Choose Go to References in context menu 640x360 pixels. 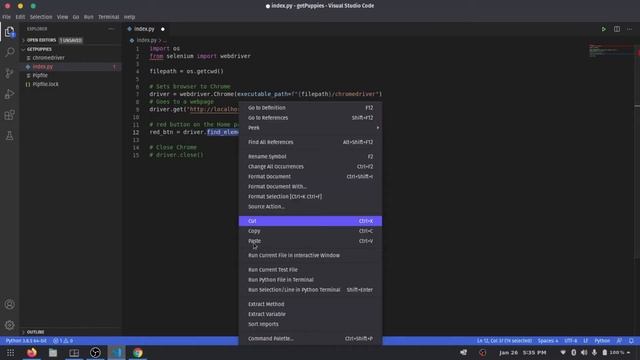(310, 118)
